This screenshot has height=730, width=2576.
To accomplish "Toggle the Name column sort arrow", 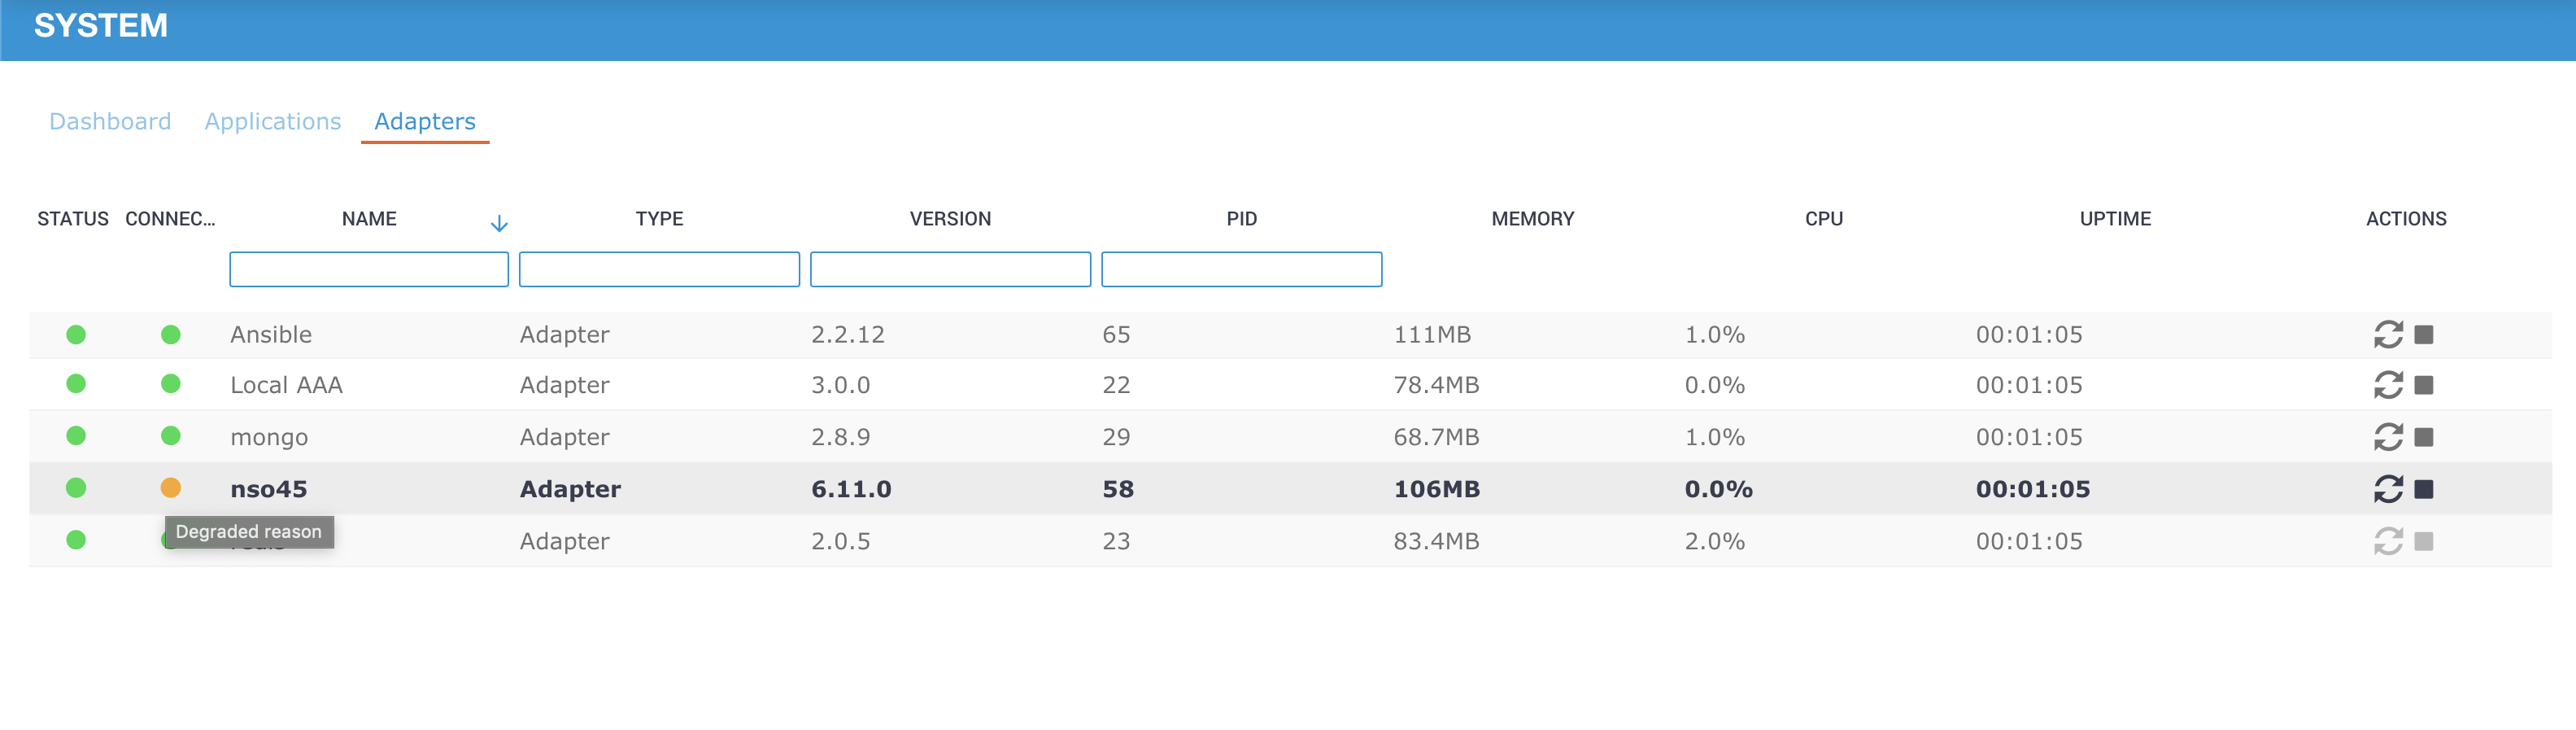I will click(499, 223).
